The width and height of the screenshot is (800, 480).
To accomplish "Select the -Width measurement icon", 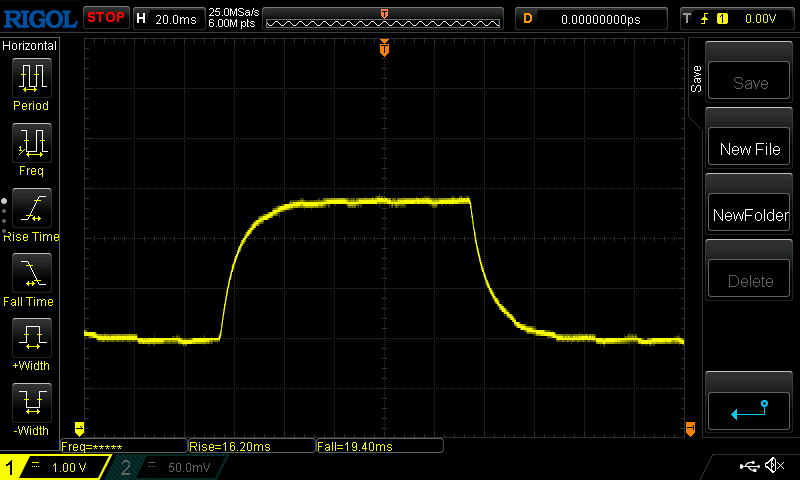I will coord(32,402).
